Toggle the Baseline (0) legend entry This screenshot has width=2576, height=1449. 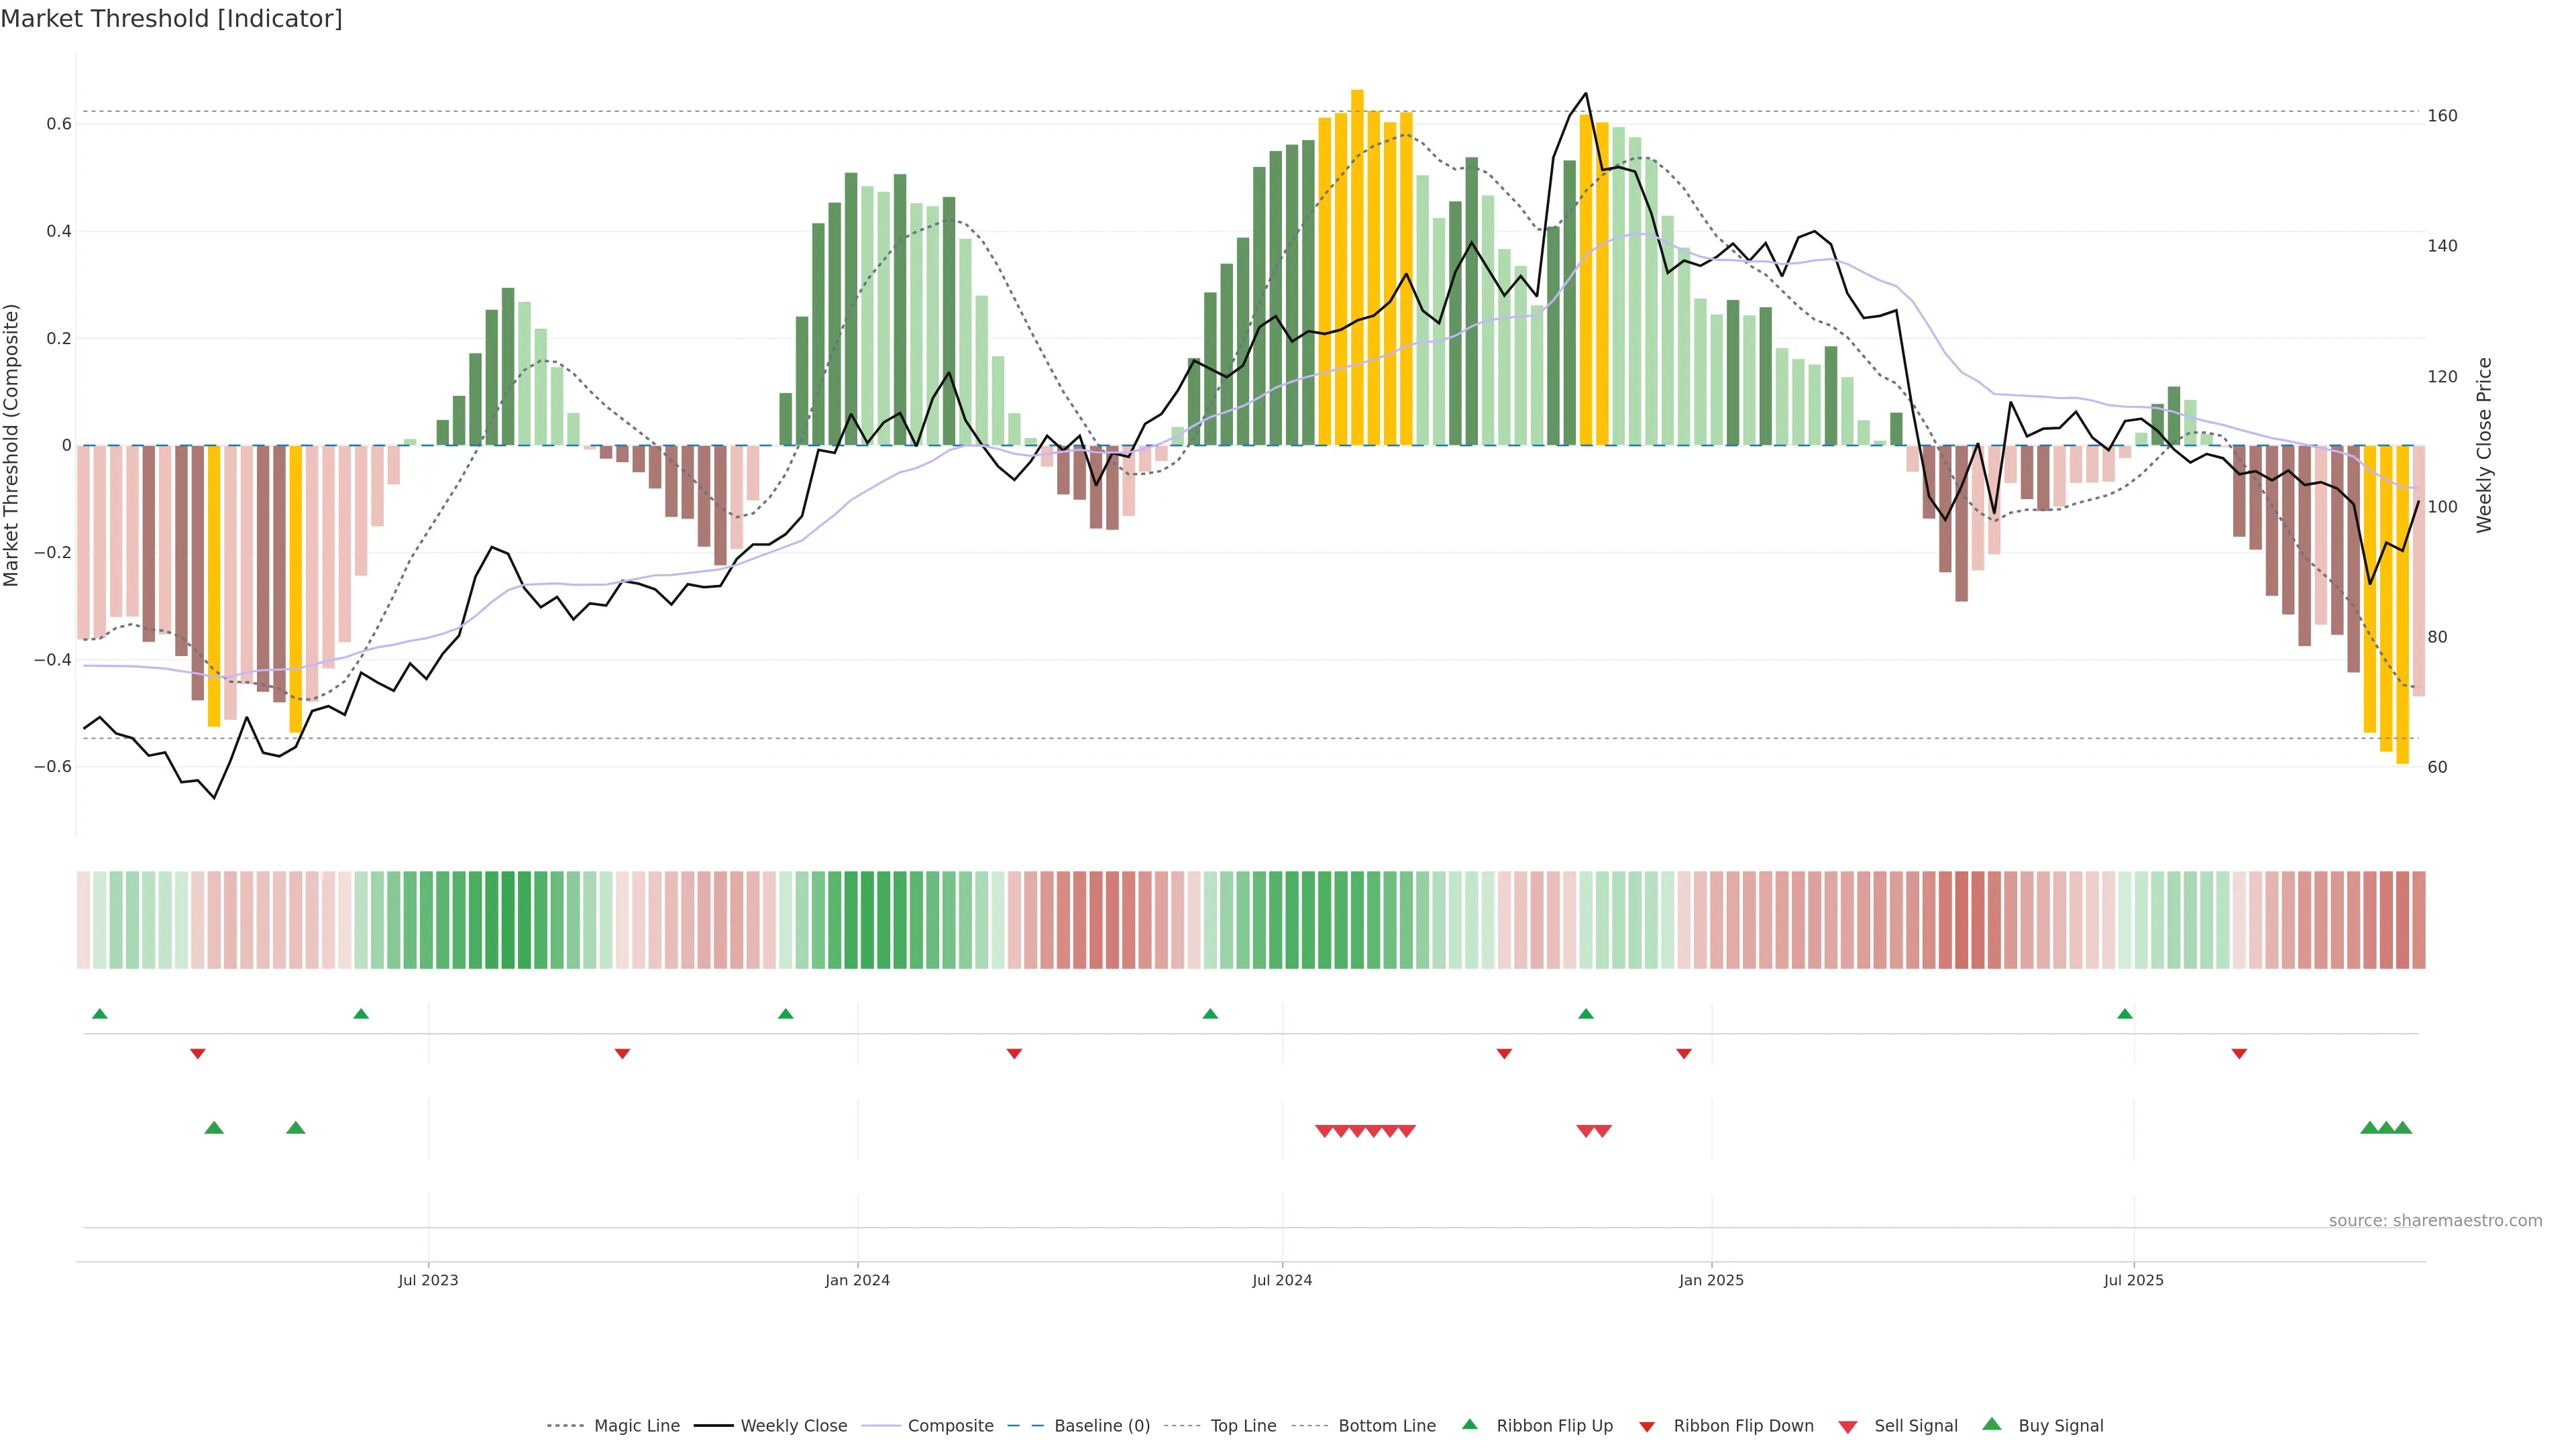(x=1101, y=1426)
